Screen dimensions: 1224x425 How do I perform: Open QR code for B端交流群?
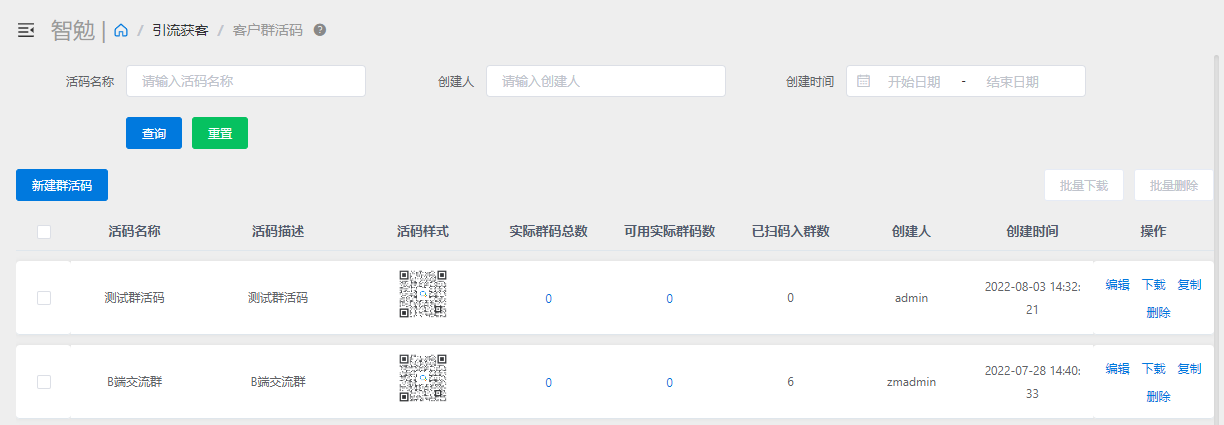pos(423,378)
